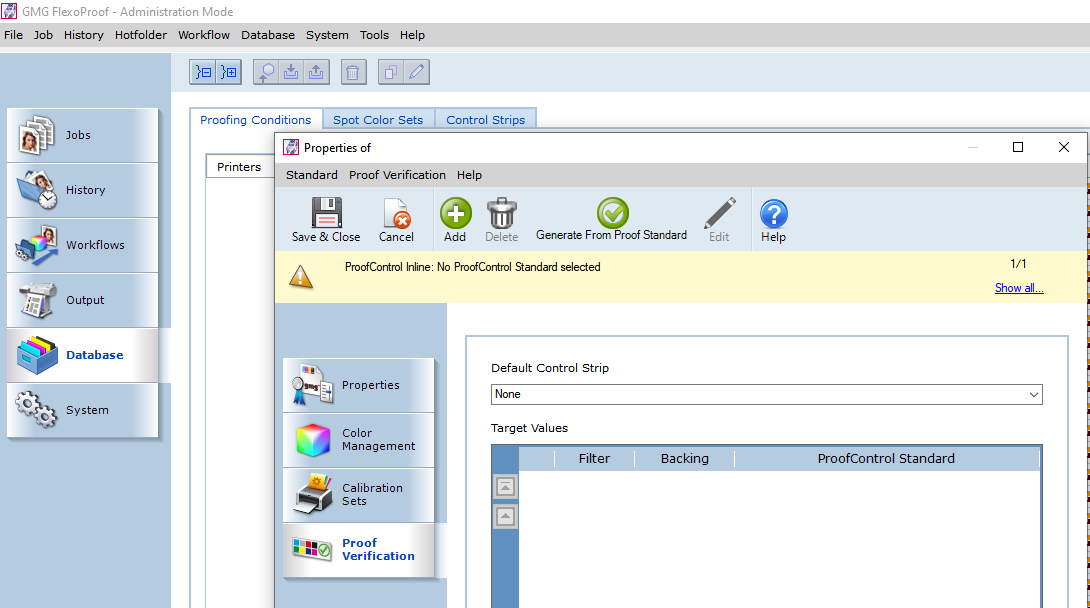Click the Cancel icon in Properties toolbar
The width and height of the screenshot is (1090, 608).
click(x=396, y=220)
